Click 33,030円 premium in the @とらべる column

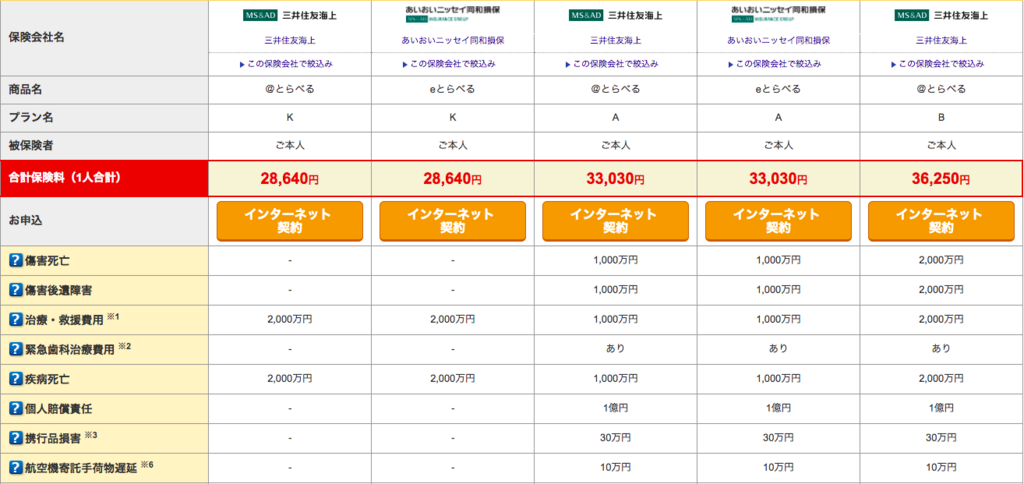tap(616, 178)
